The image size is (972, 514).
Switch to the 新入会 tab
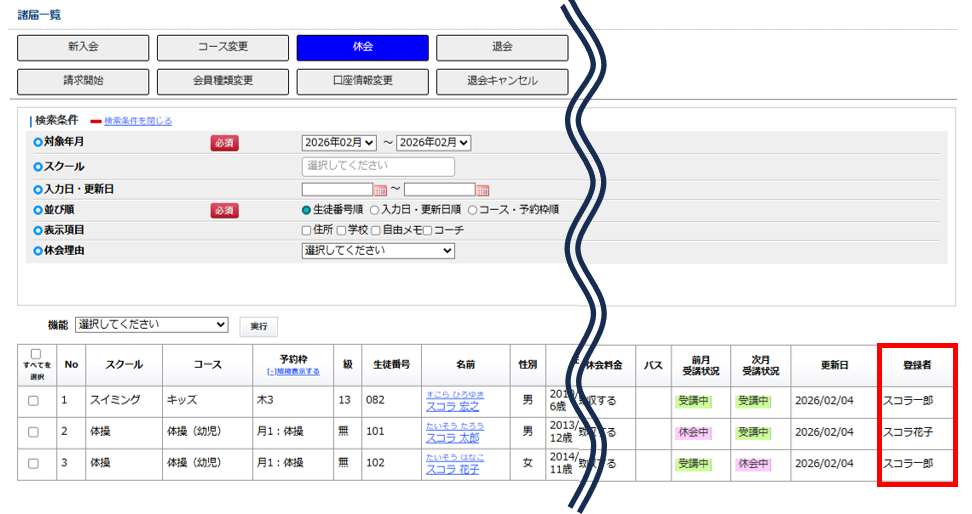(83, 47)
